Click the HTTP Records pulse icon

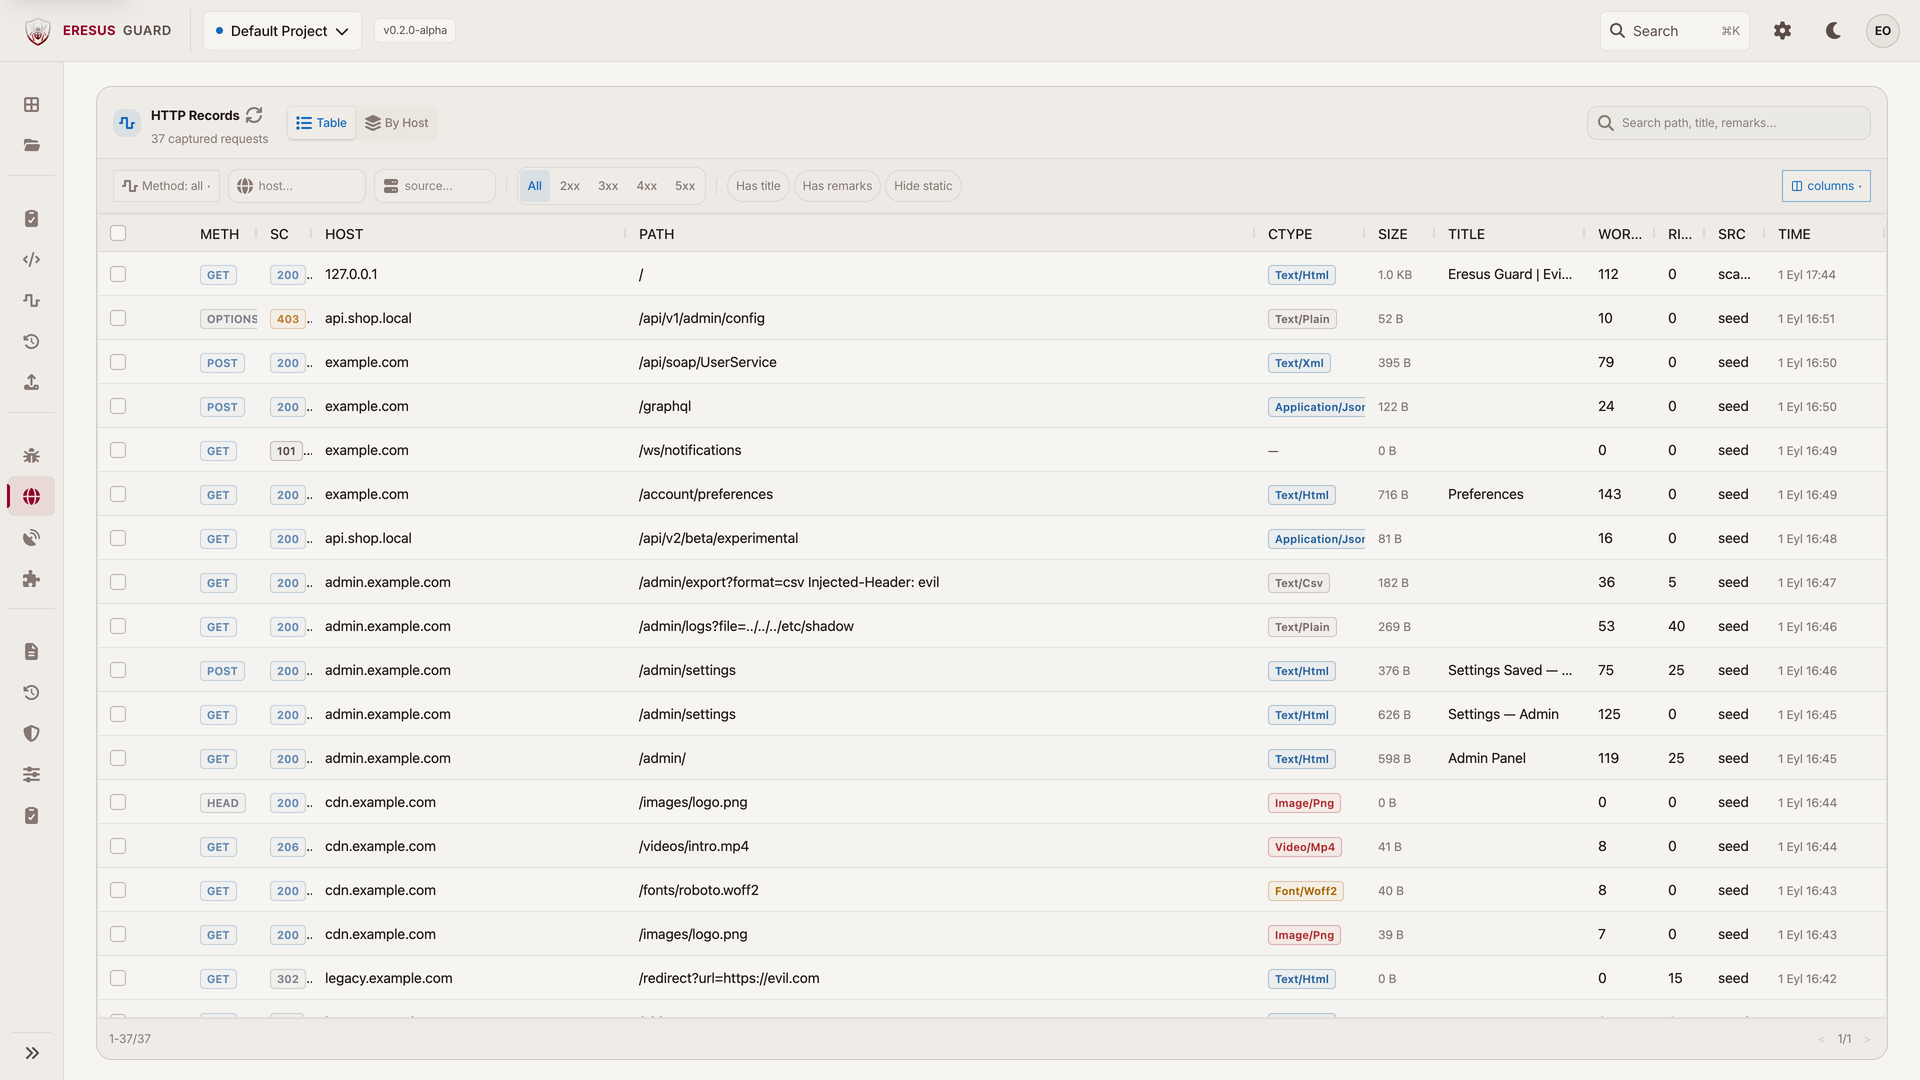127,123
